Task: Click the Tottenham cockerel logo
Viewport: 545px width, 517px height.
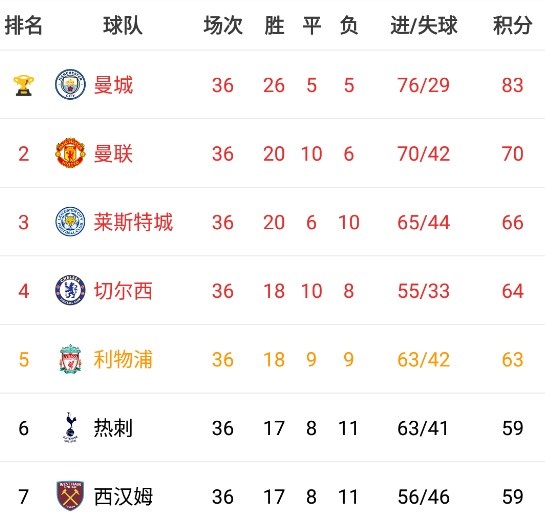Action: [x=70, y=427]
